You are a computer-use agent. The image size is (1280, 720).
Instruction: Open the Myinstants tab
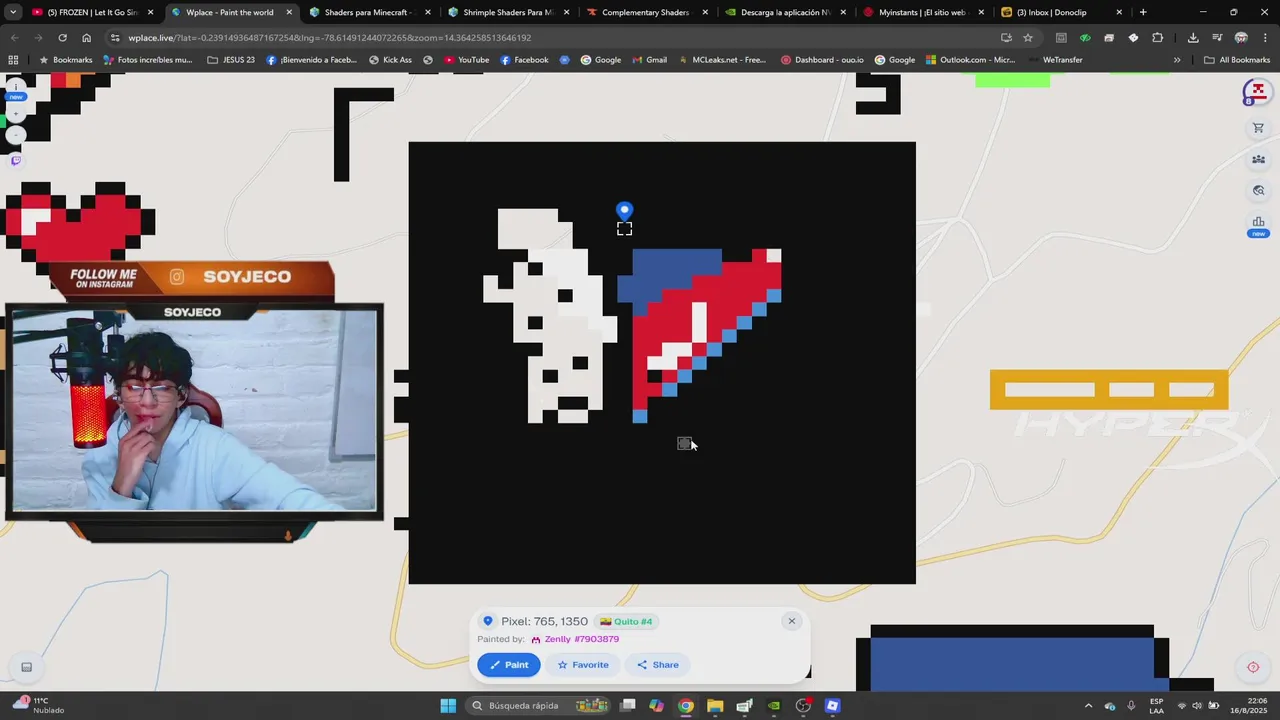925,12
